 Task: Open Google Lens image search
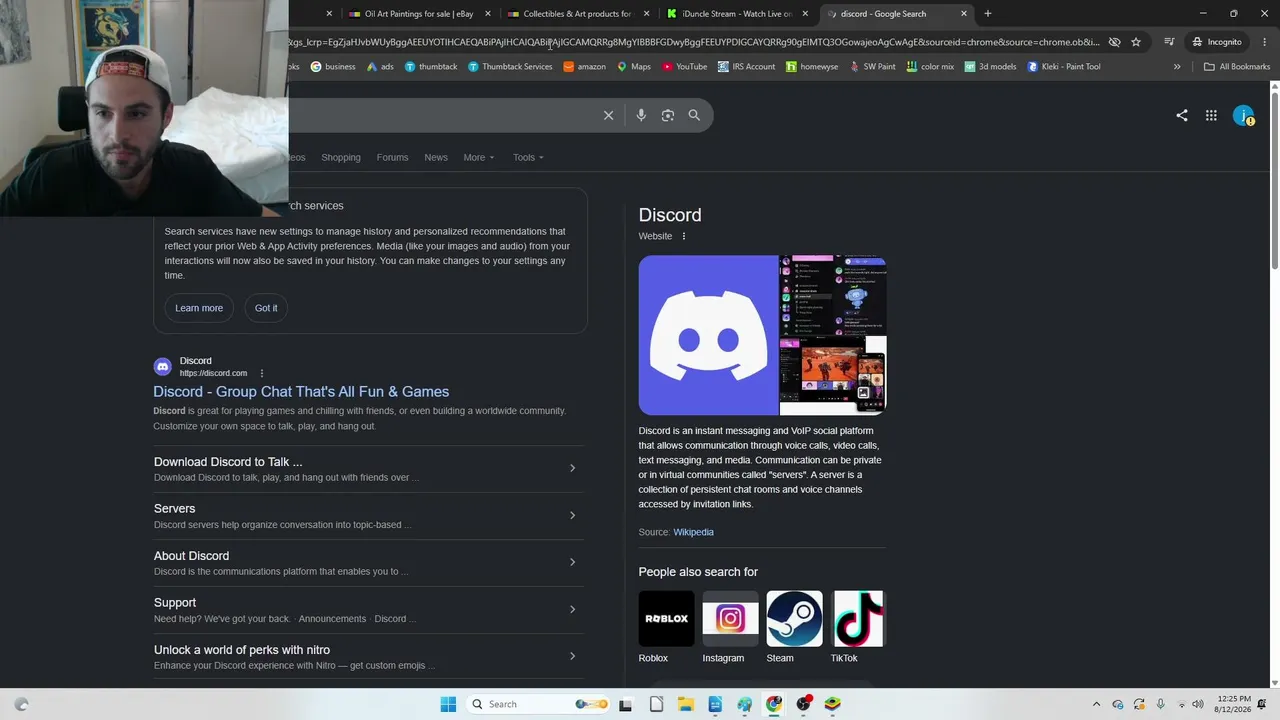668,115
